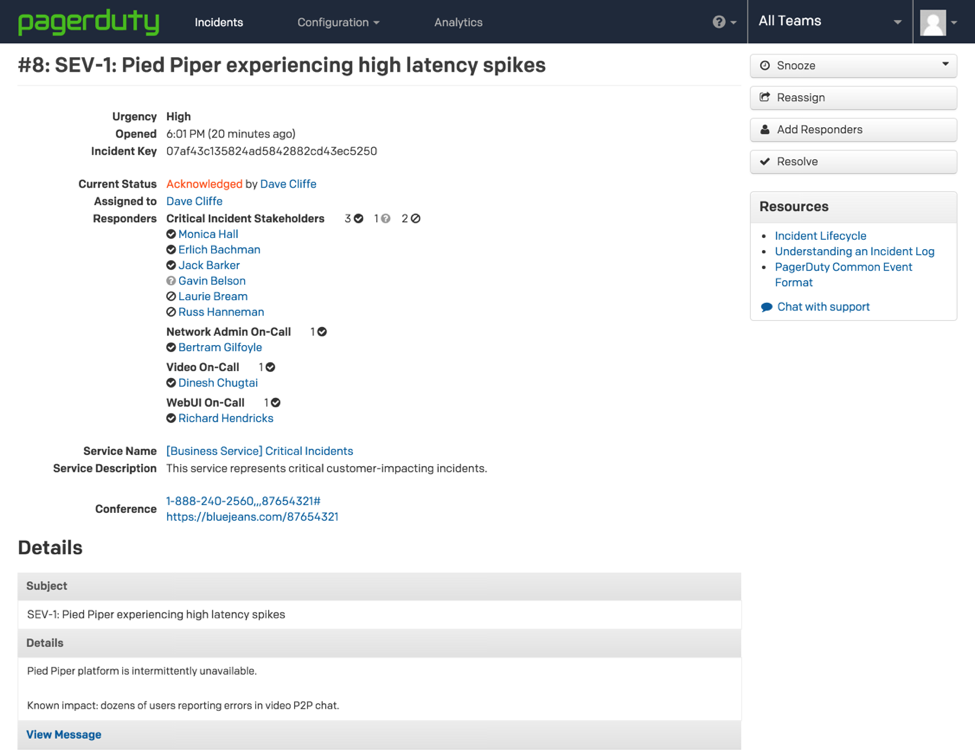
Task: Click the pending status icon beside Gavin Belson
Action: (x=171, y=281)
